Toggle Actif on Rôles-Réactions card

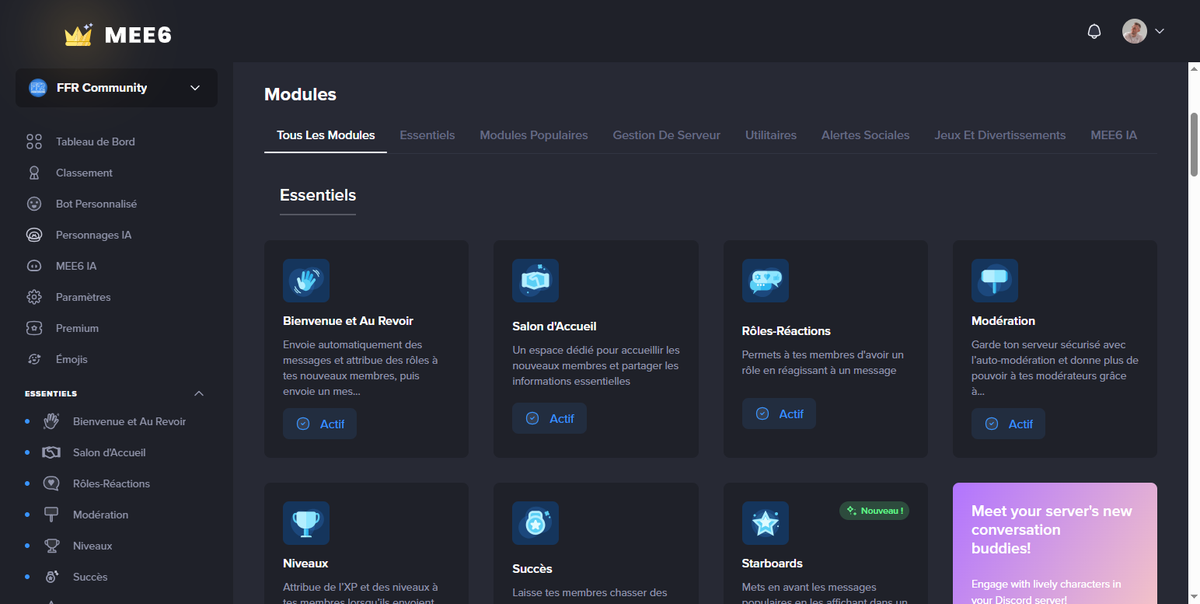point(779,414)
